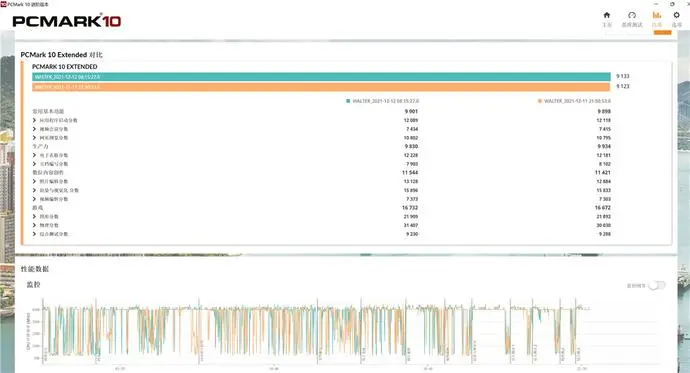Screen dimensions: 690x373
Task: Expand the photo editing score row (13 128)
Action: coord(34,181)
